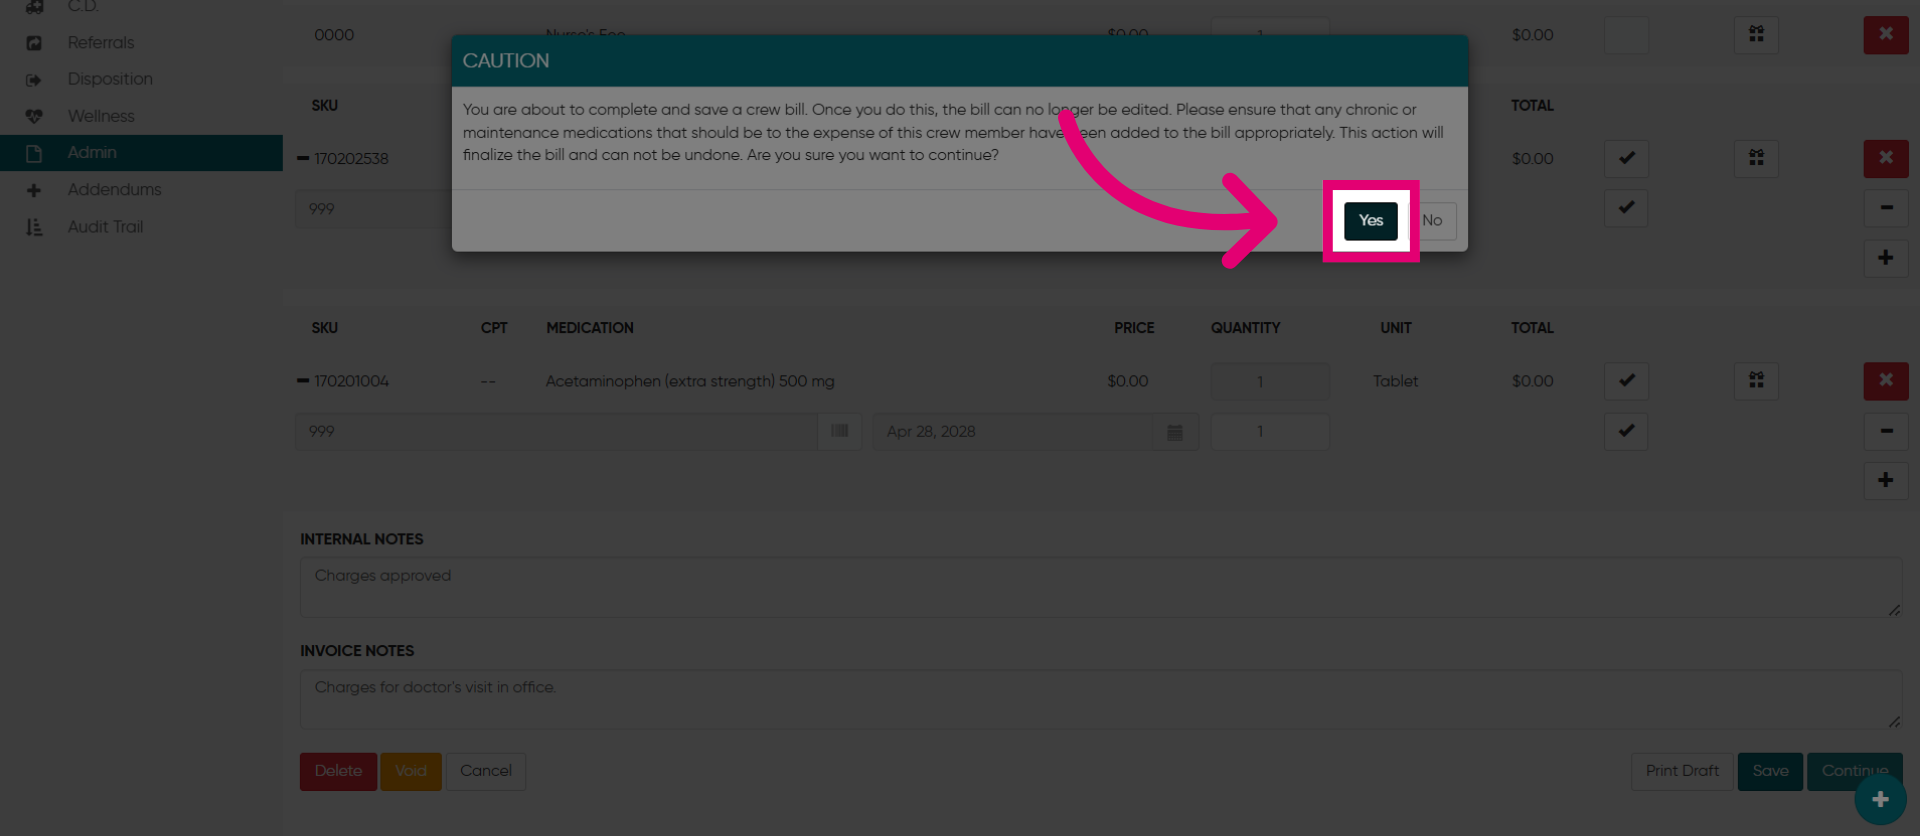The image size is (1920, 836).
Task: Click the Internal Notes text area
Action: (x=1101, y=587)
